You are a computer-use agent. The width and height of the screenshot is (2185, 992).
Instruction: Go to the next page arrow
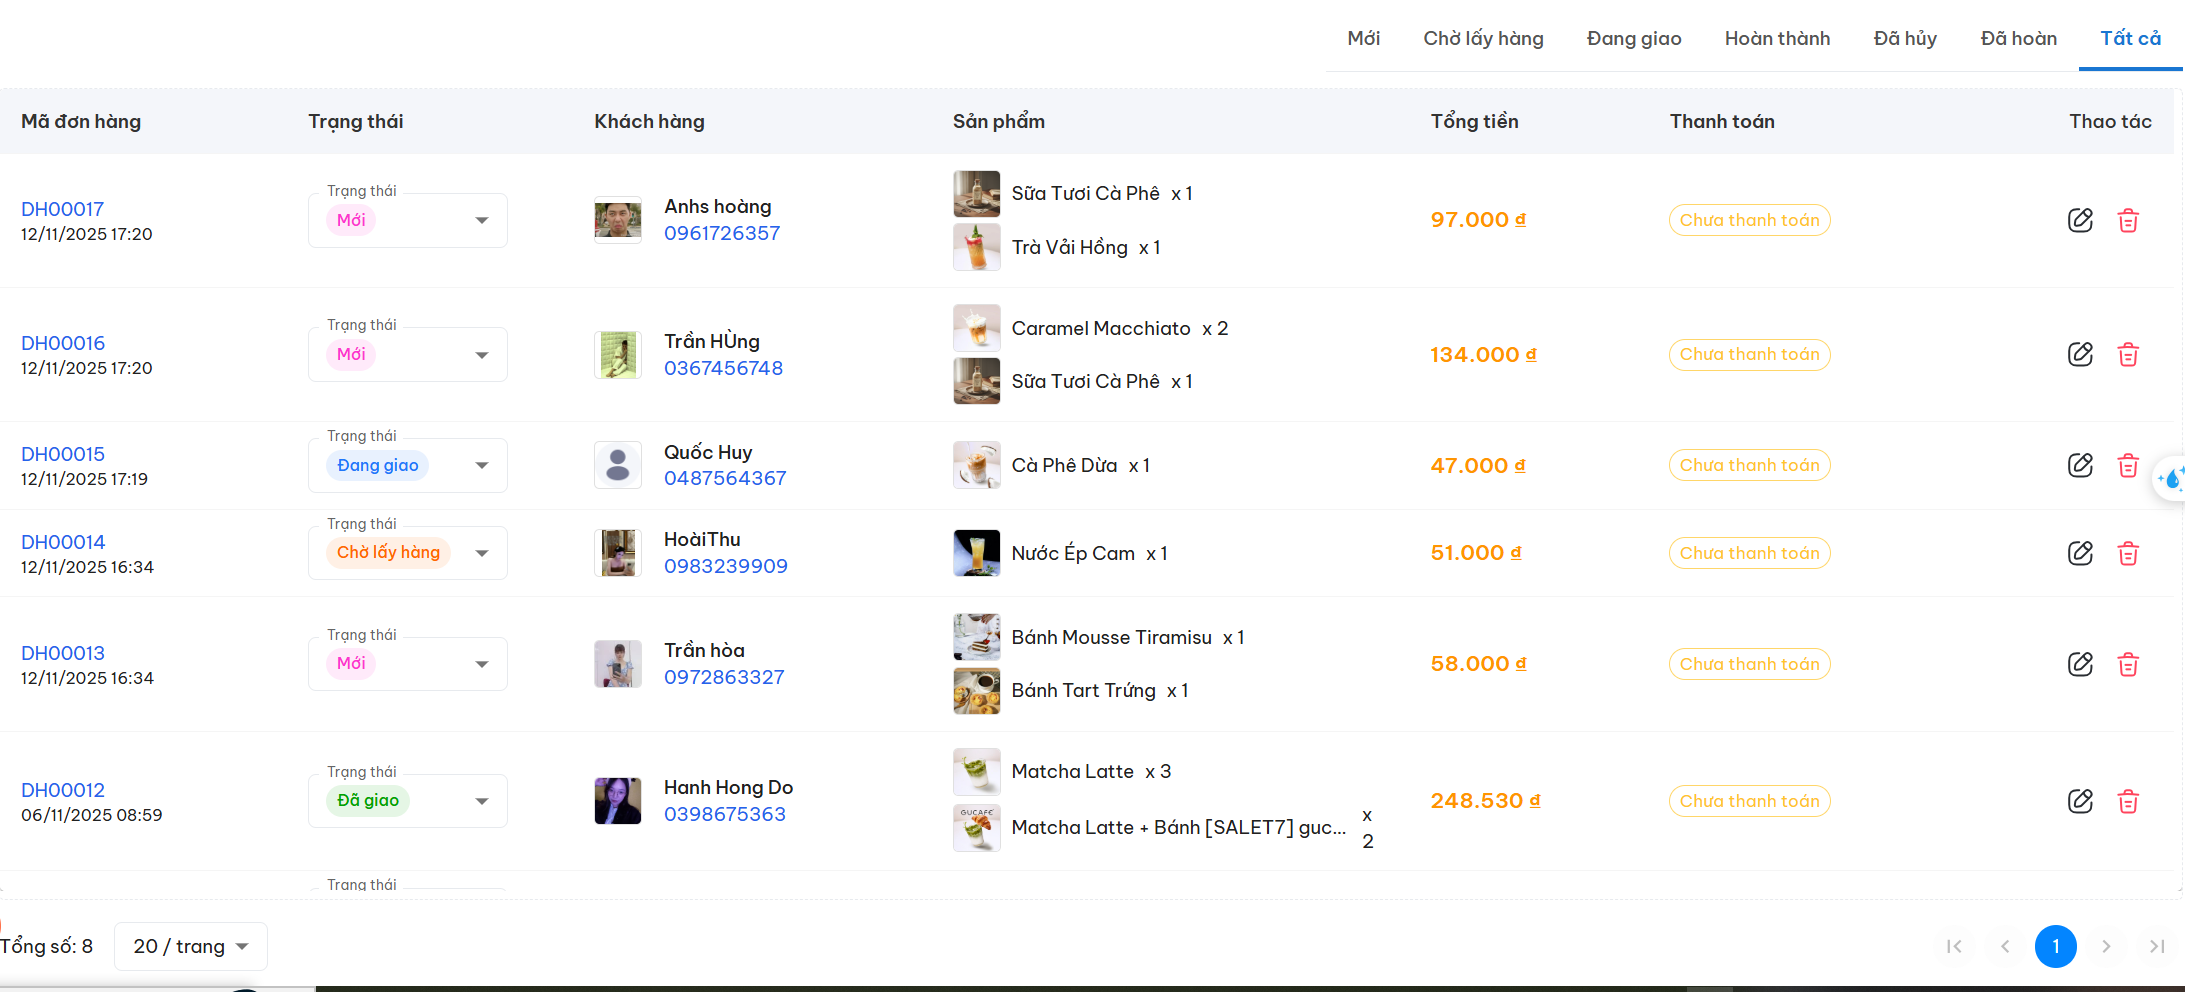point(2106,946)
